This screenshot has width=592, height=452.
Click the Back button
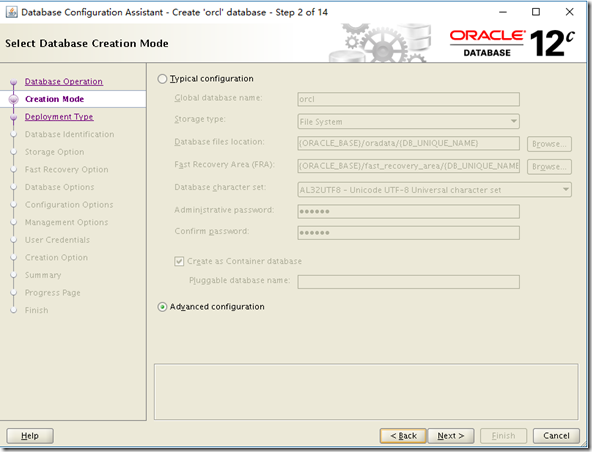click(403, 436)
